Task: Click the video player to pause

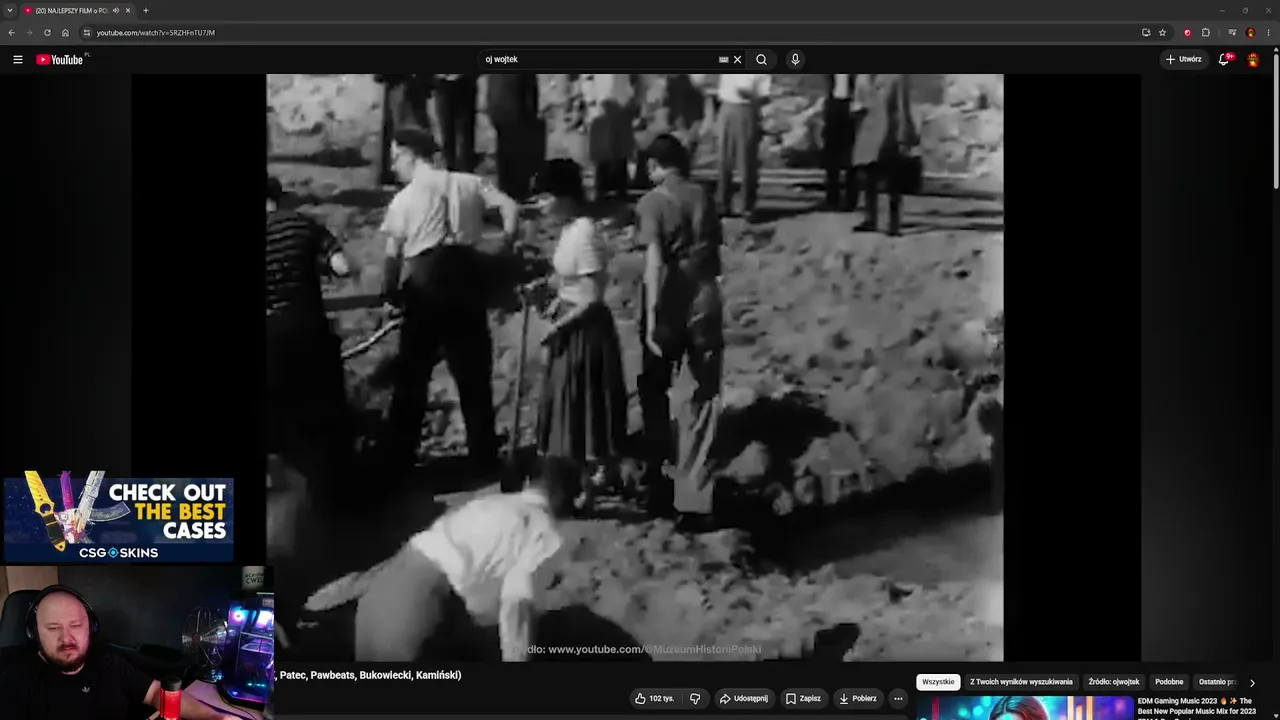Action: 635,367
